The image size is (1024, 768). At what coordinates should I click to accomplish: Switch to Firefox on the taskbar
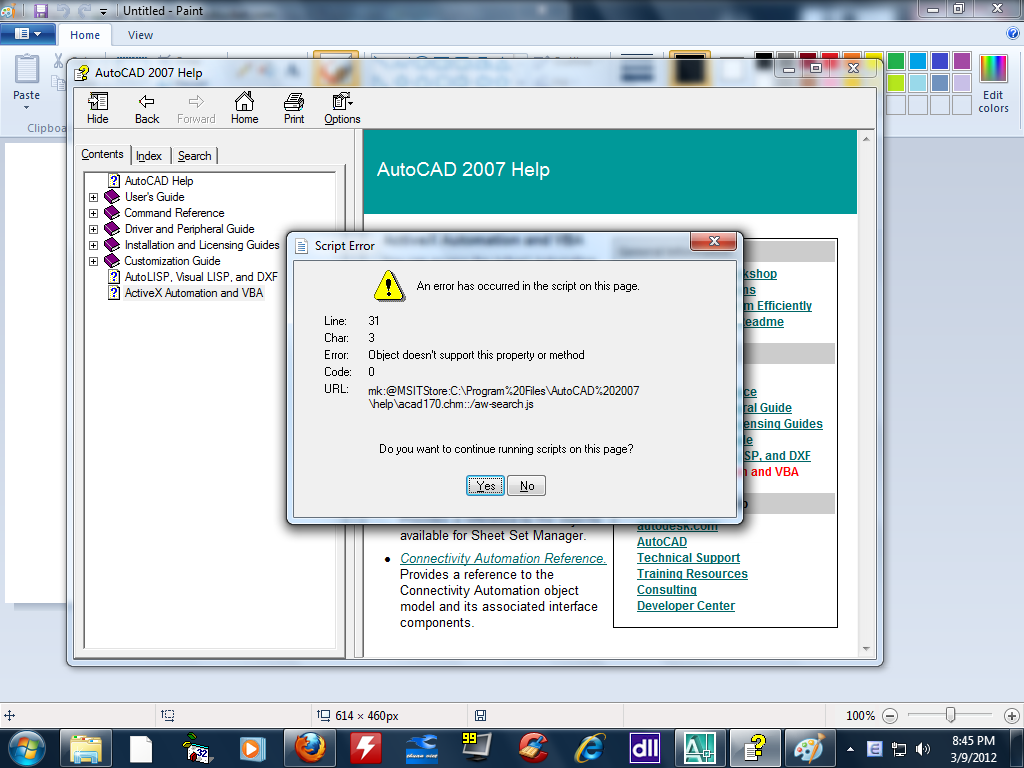point(310,748)
